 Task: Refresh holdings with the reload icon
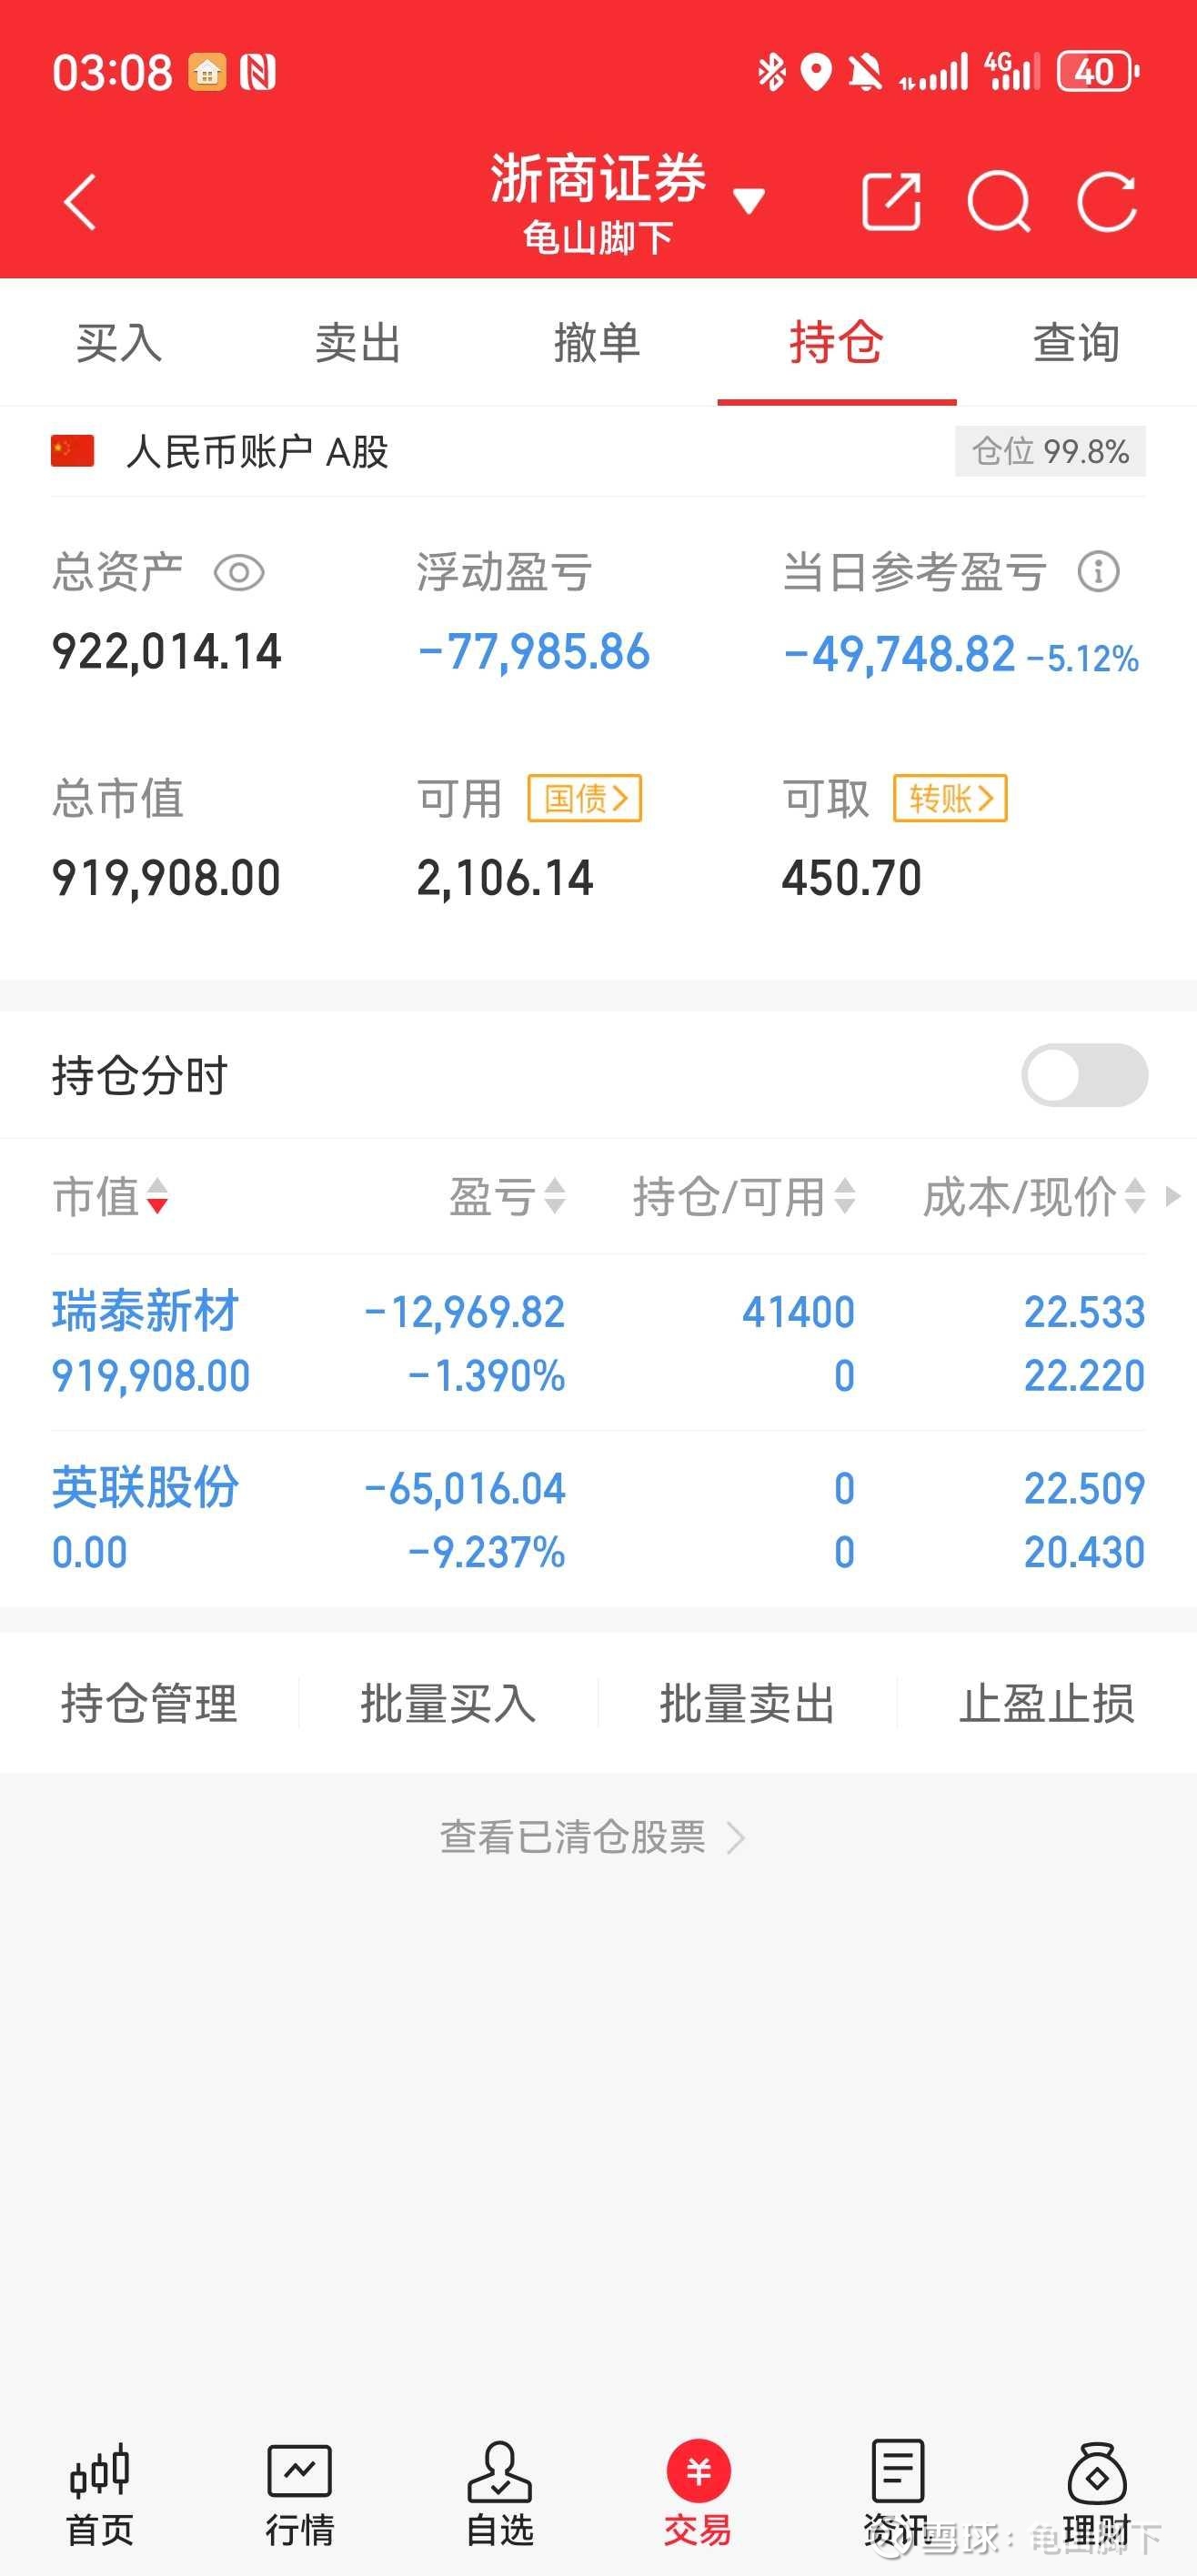[1107, 203]
